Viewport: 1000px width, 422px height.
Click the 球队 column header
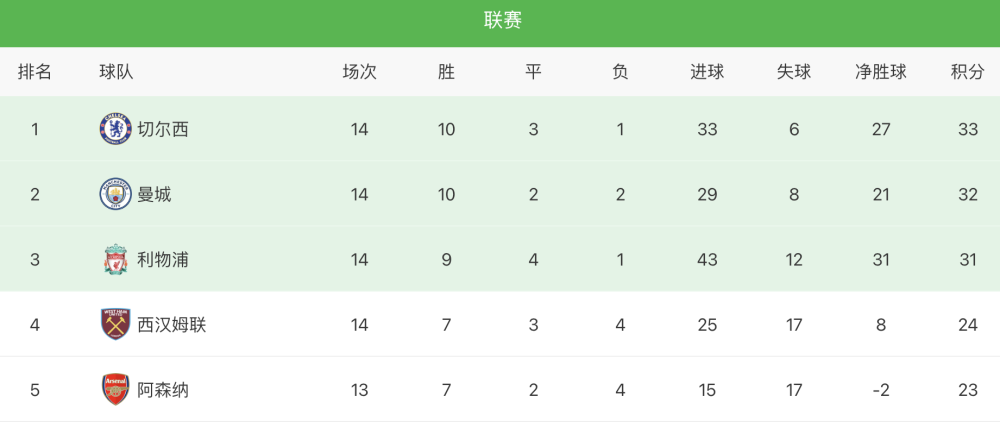click(116, 72)
